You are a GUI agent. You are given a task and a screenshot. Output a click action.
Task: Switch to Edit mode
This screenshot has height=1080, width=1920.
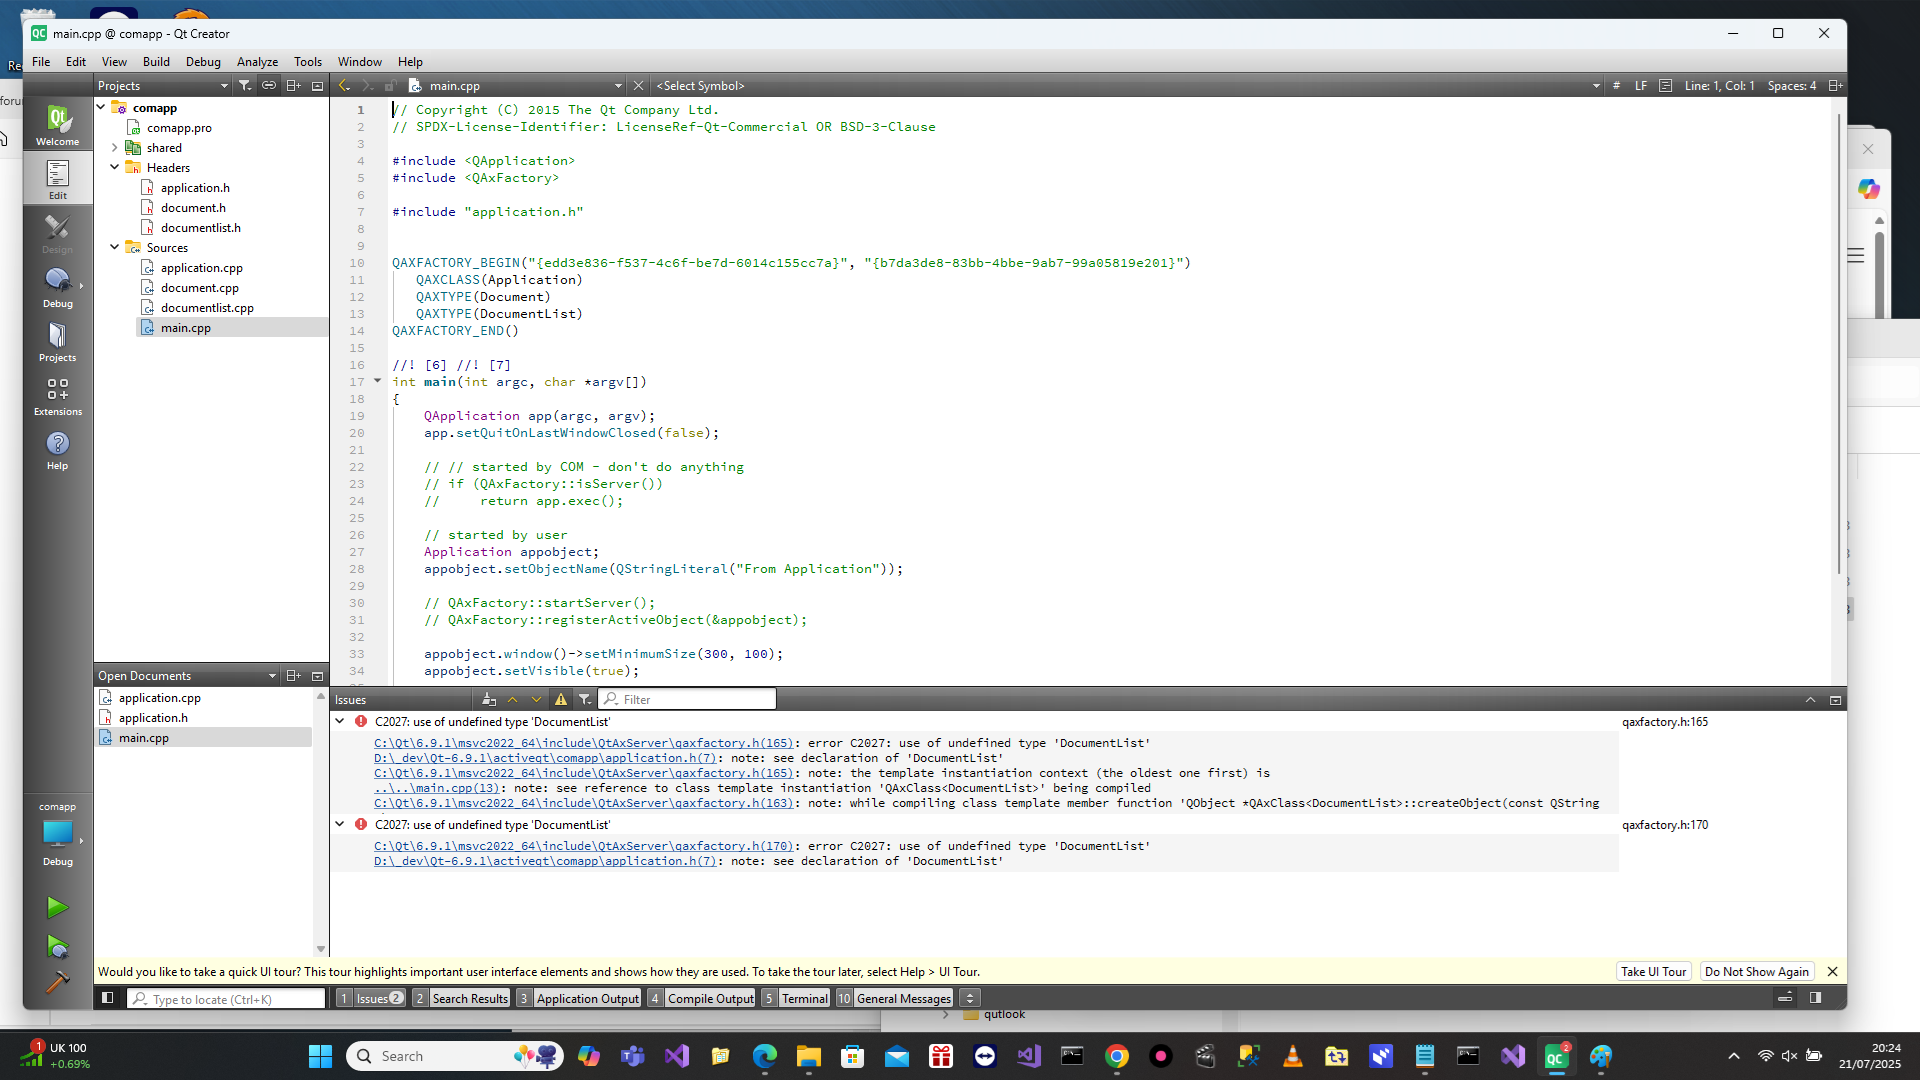[58, 179]
